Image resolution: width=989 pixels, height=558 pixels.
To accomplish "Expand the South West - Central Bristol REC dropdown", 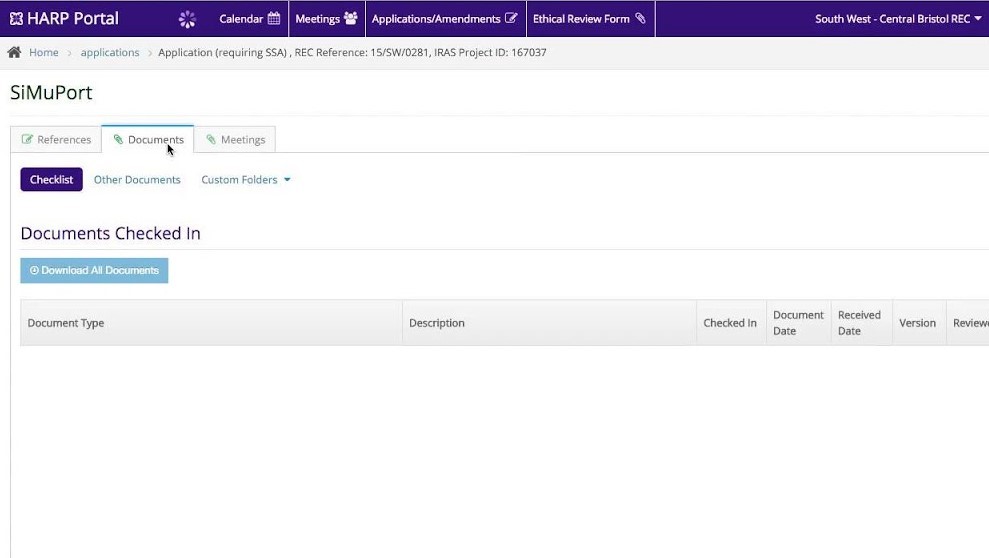I will pyautogui.click(x=898, y=18).
